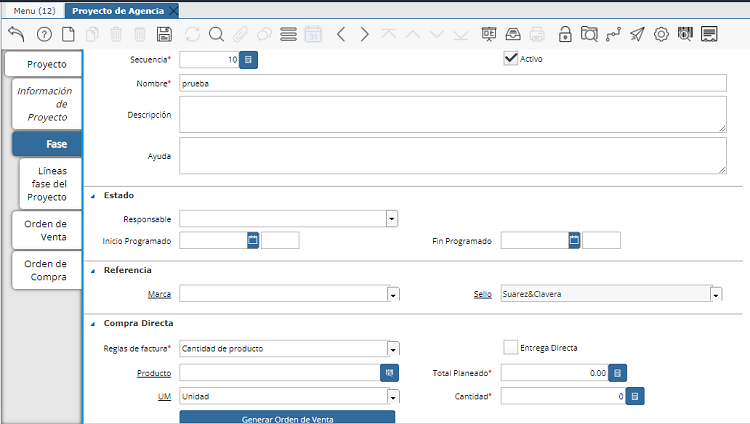Enable the Entrega Directa checkbox
The width and height of the screenshot is (750, 424).
510,347
